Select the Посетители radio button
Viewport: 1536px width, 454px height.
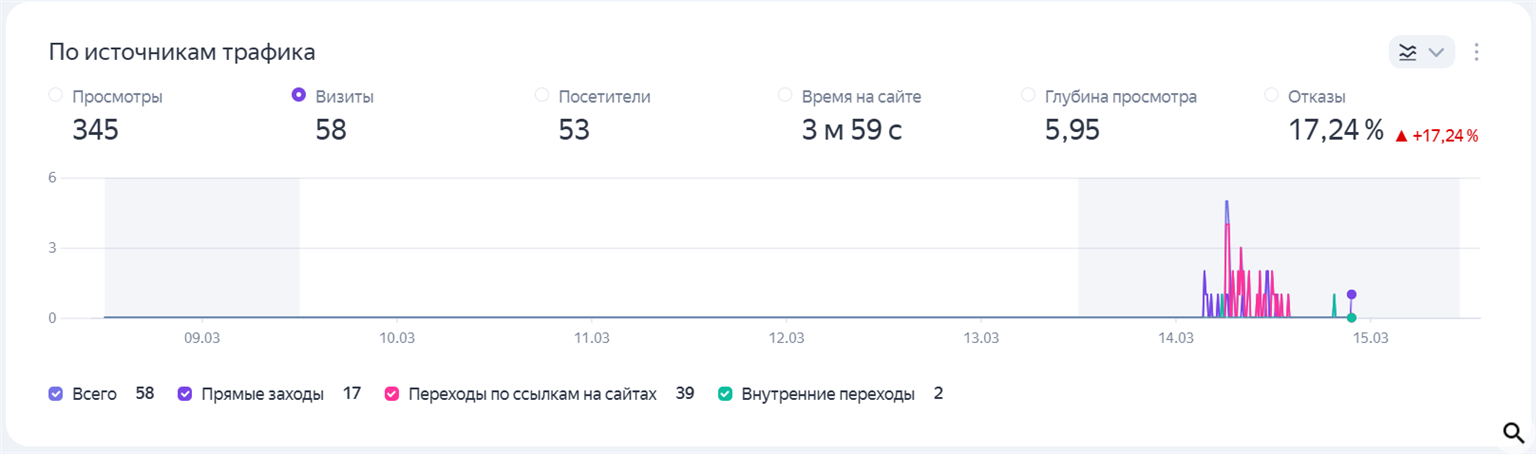[x=542, y=95]
